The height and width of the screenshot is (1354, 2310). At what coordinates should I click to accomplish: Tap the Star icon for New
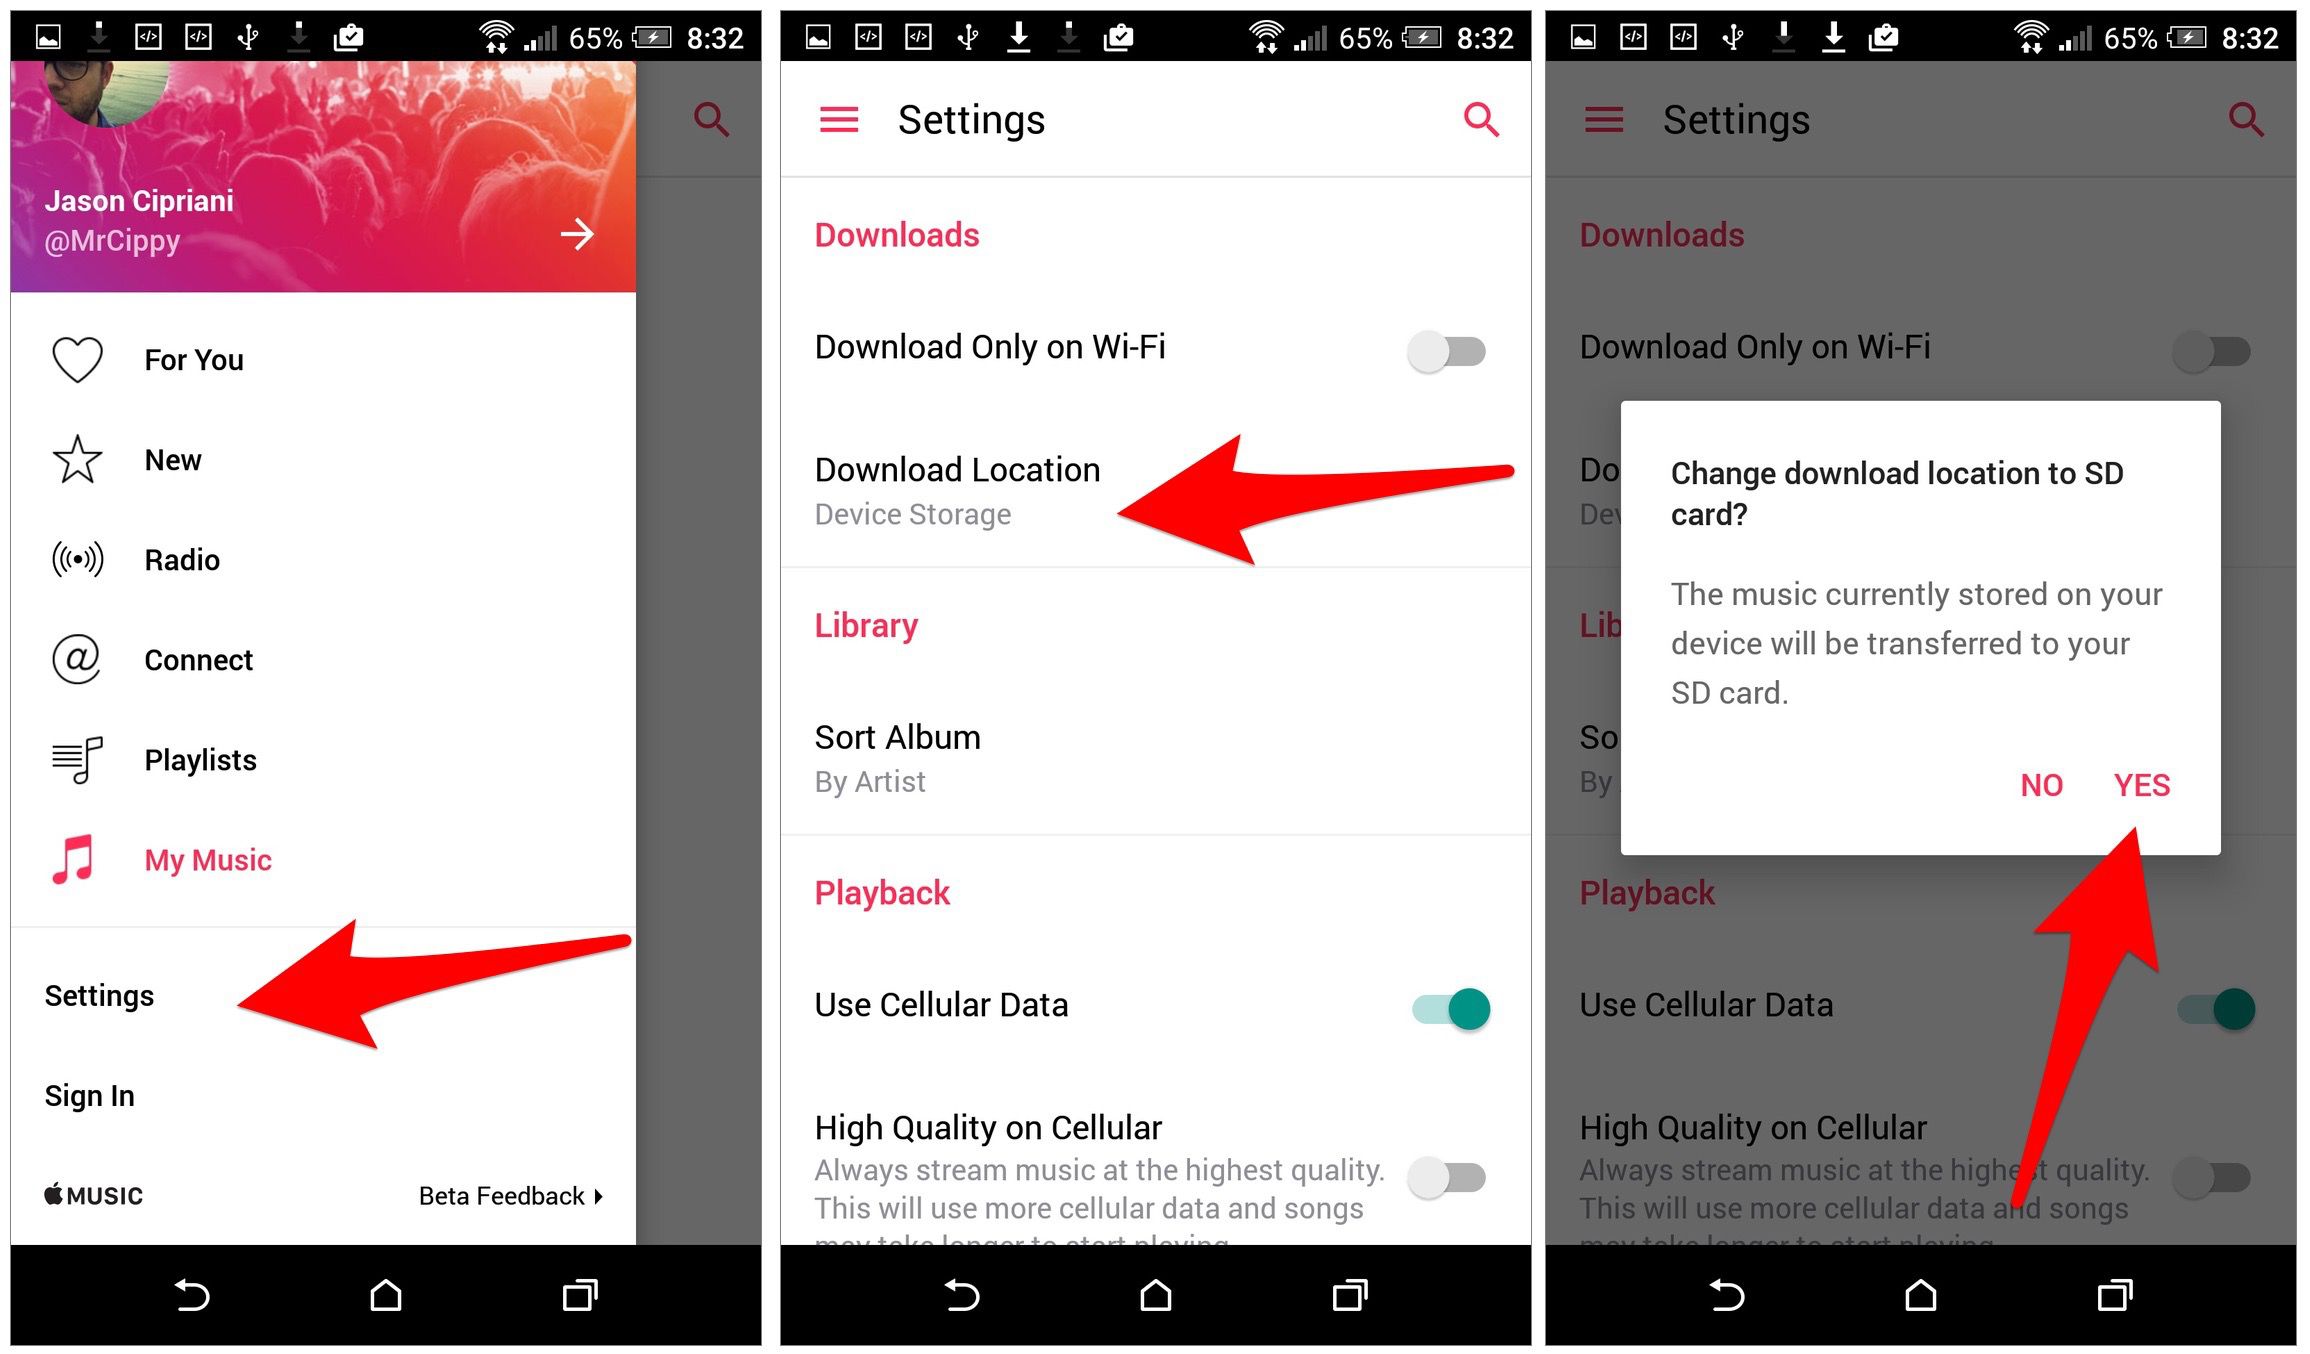pyautogui.click(x=76, y=456)
